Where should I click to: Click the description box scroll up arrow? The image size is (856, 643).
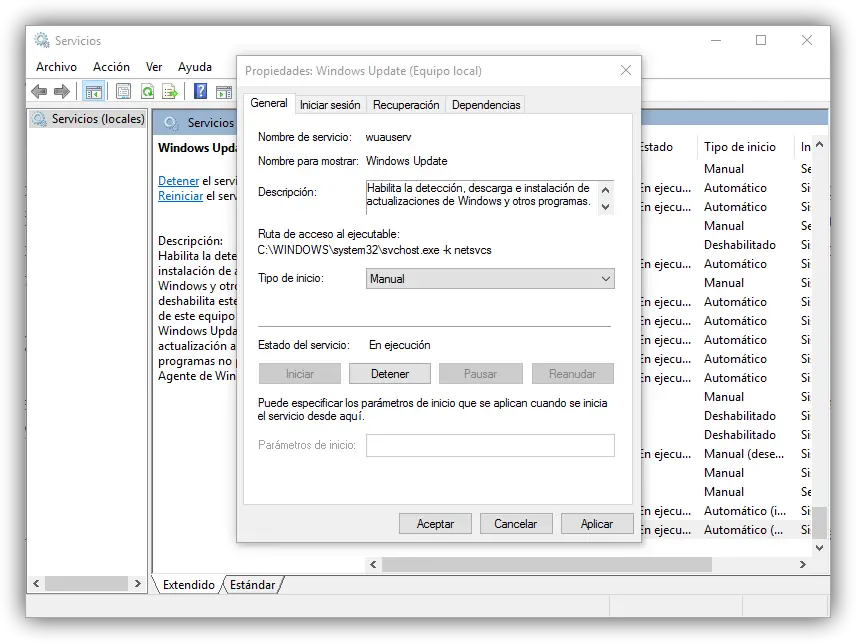pyautogui.click(x=605, y=190)
